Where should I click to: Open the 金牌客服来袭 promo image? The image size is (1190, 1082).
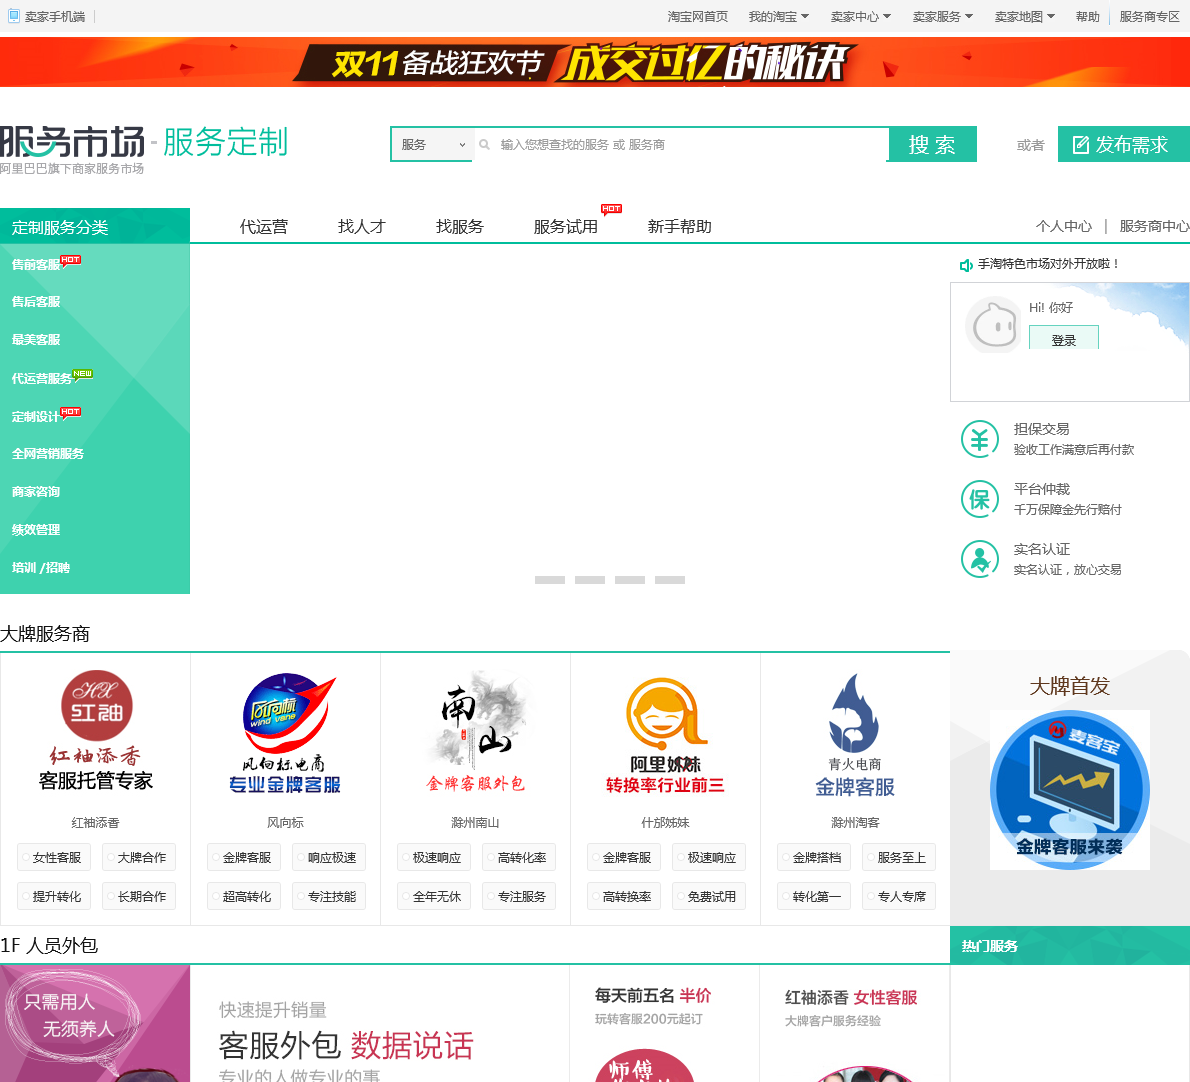[x=1069, y=790]
